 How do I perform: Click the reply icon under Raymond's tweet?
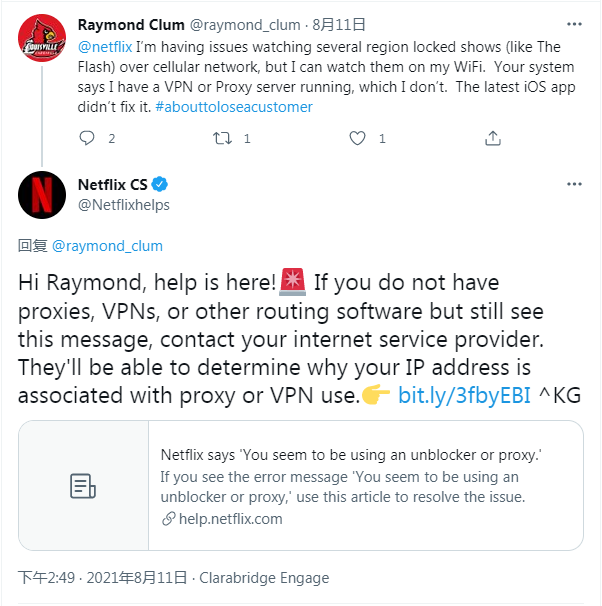(86, 138)
